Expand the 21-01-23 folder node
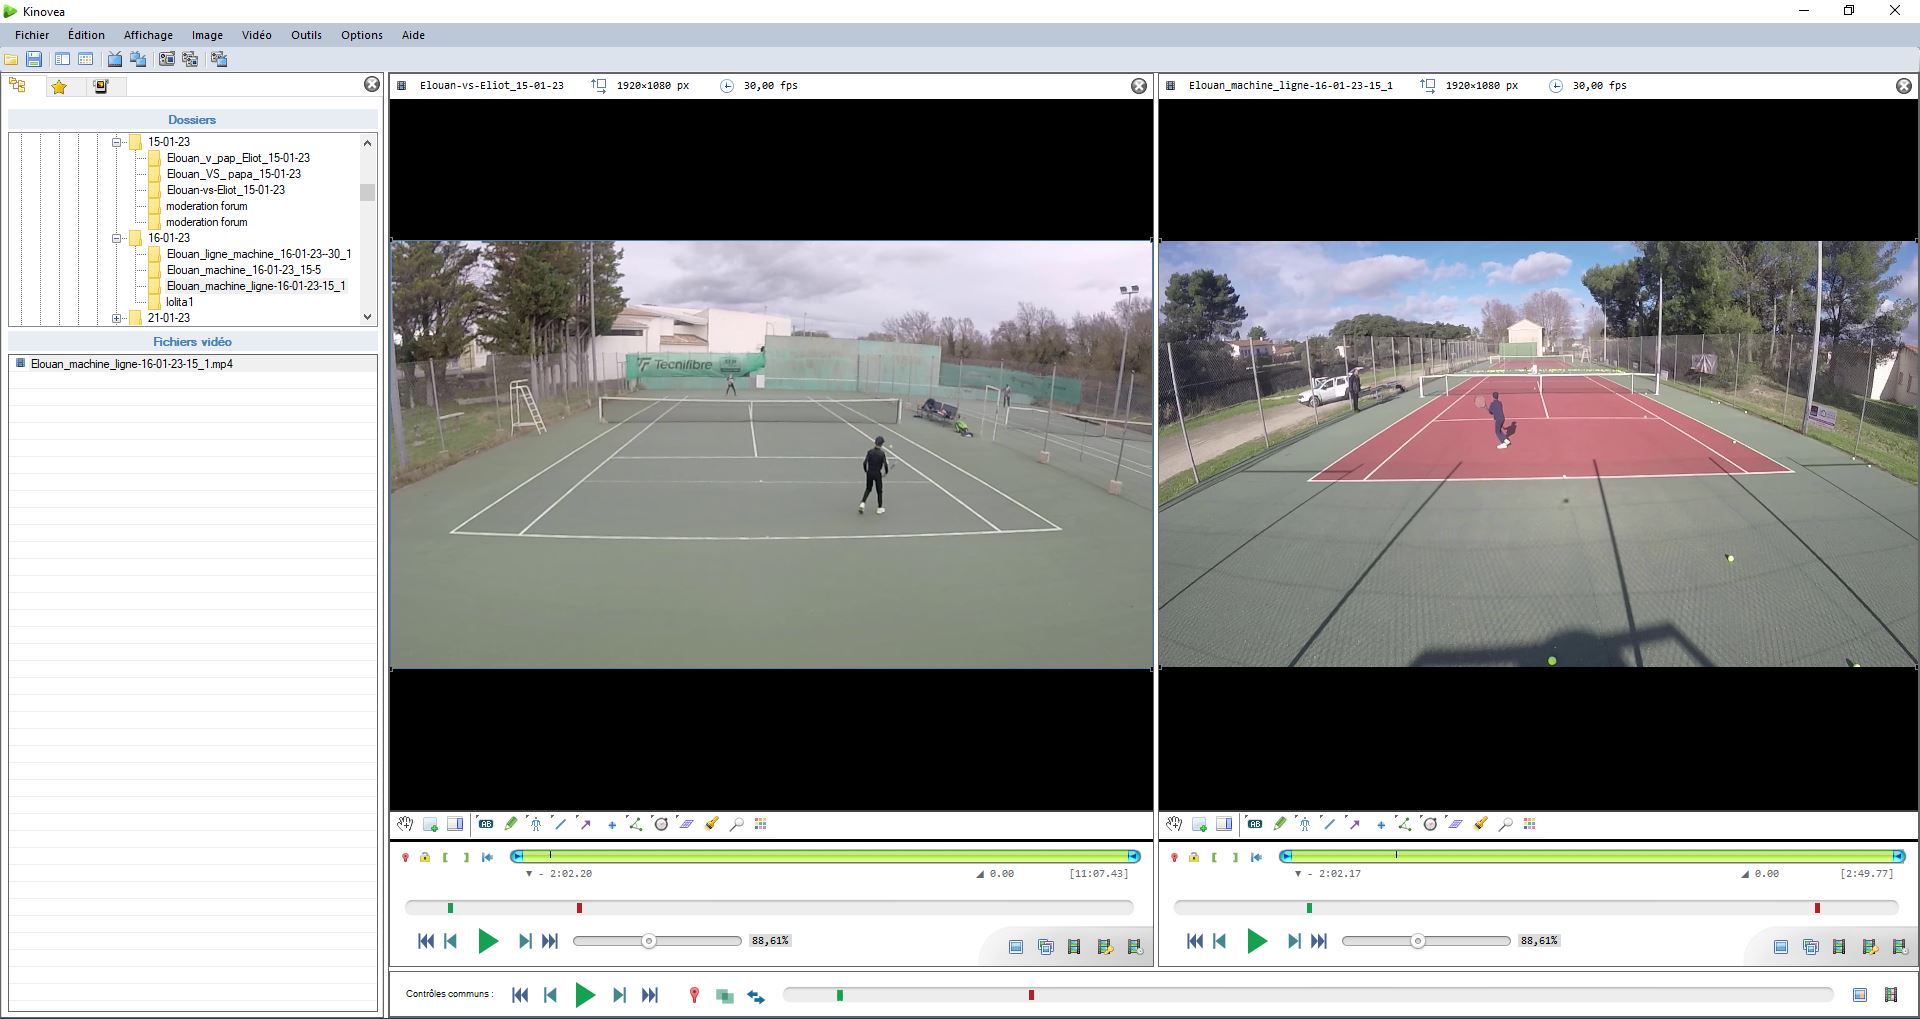The width and height of the screenshot is (1920, 1019). coord(116,318)
